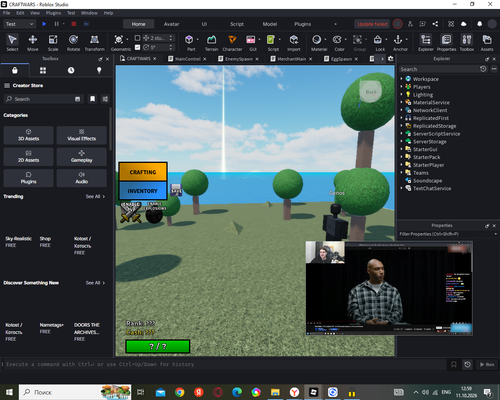Click the in-game CRAFTING button
The image size is (500, 400).
[143, 172]
